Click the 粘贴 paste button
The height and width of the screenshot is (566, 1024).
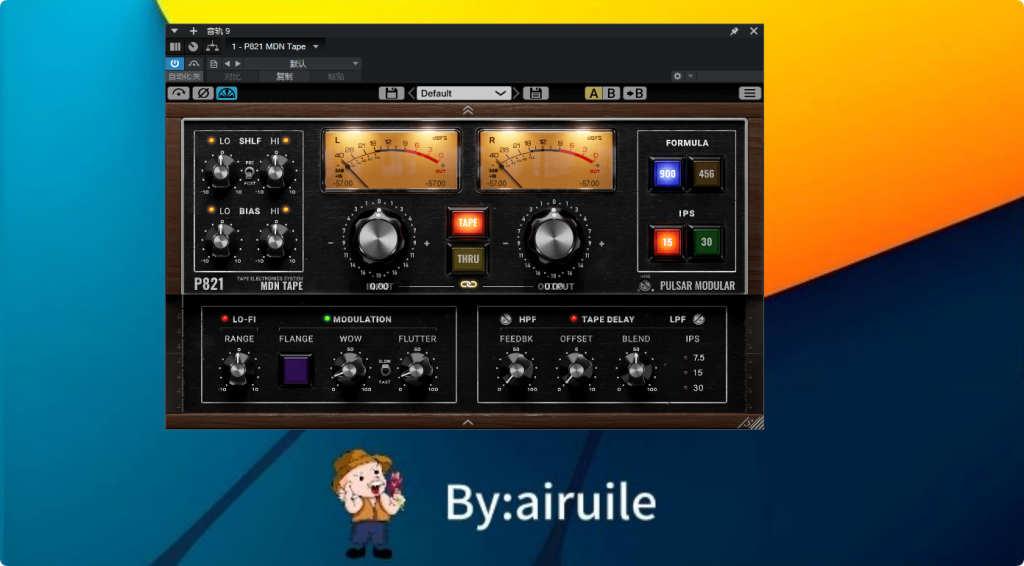(336, 76)
